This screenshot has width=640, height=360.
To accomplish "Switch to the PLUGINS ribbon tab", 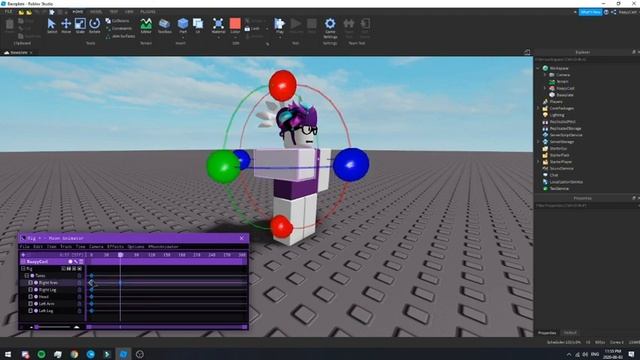I will coord(148,12).
